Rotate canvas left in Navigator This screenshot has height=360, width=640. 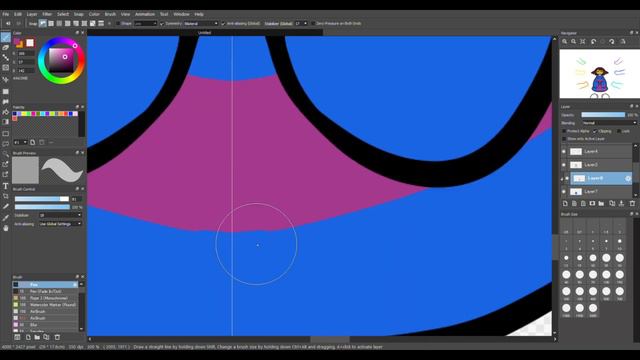593,42
